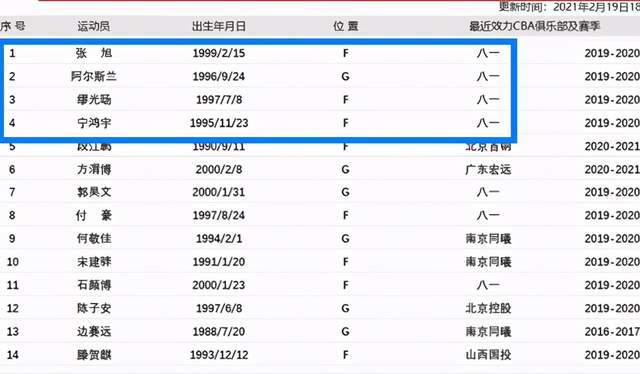
Task: Click birthdate 2000/2/8
Action: pos(219,170)
